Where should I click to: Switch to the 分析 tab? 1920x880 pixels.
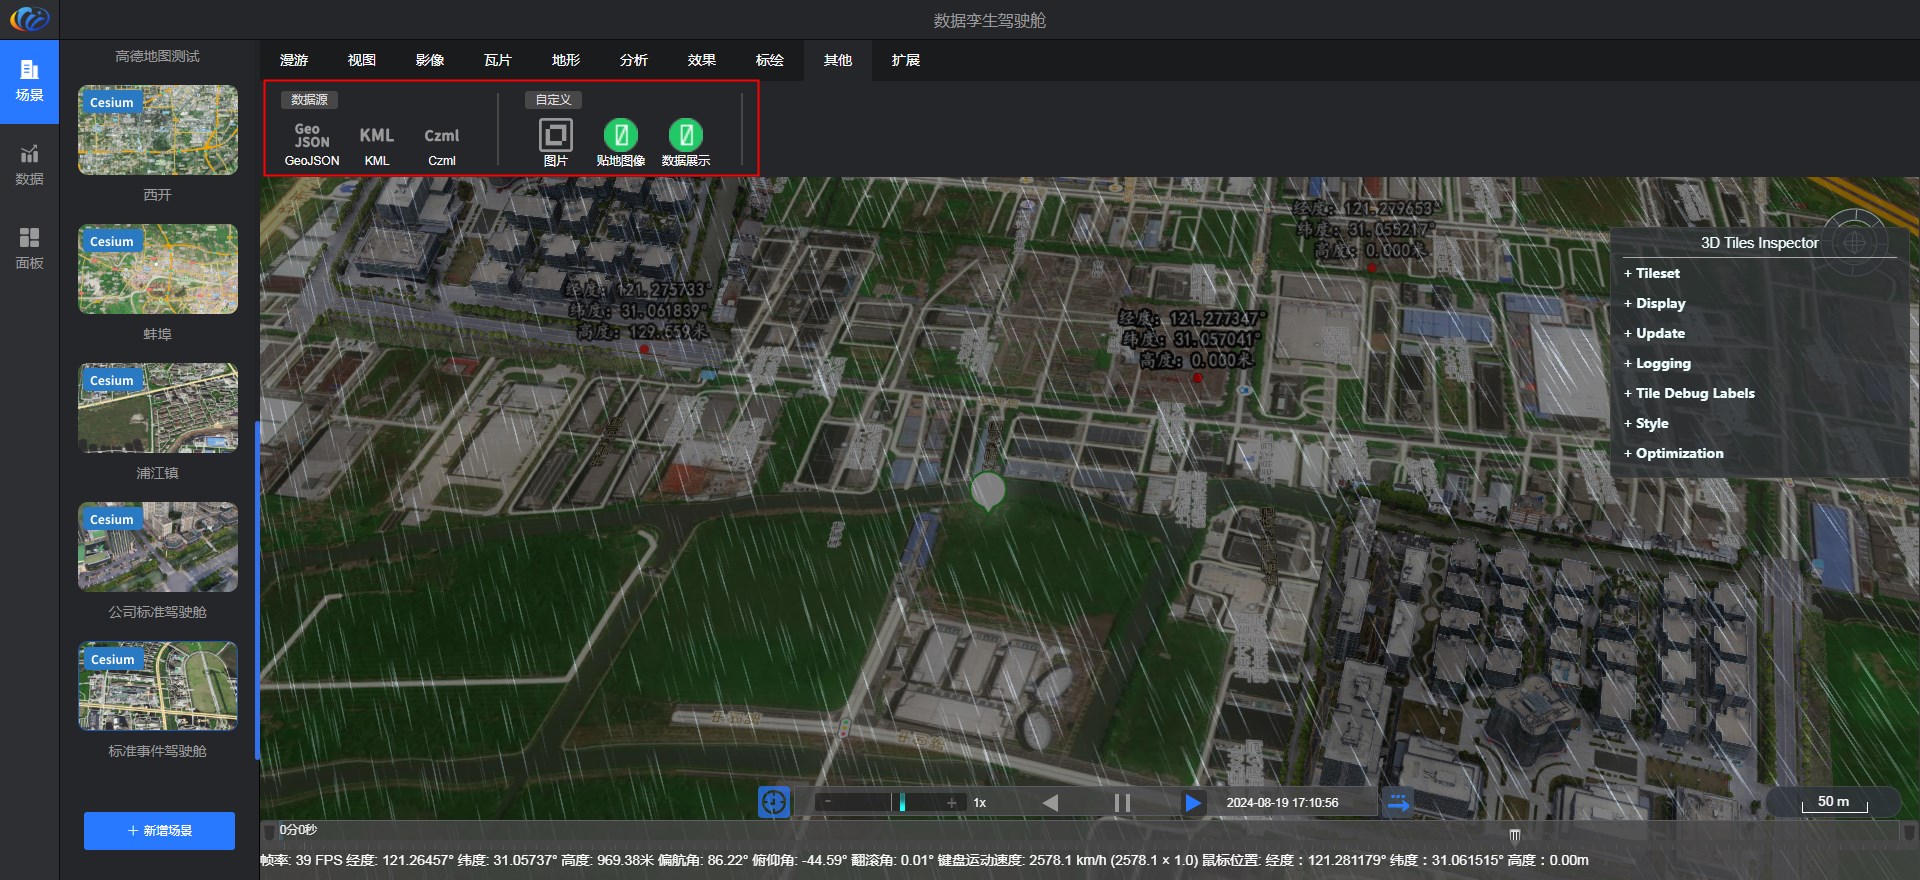[x=633, y=60]
